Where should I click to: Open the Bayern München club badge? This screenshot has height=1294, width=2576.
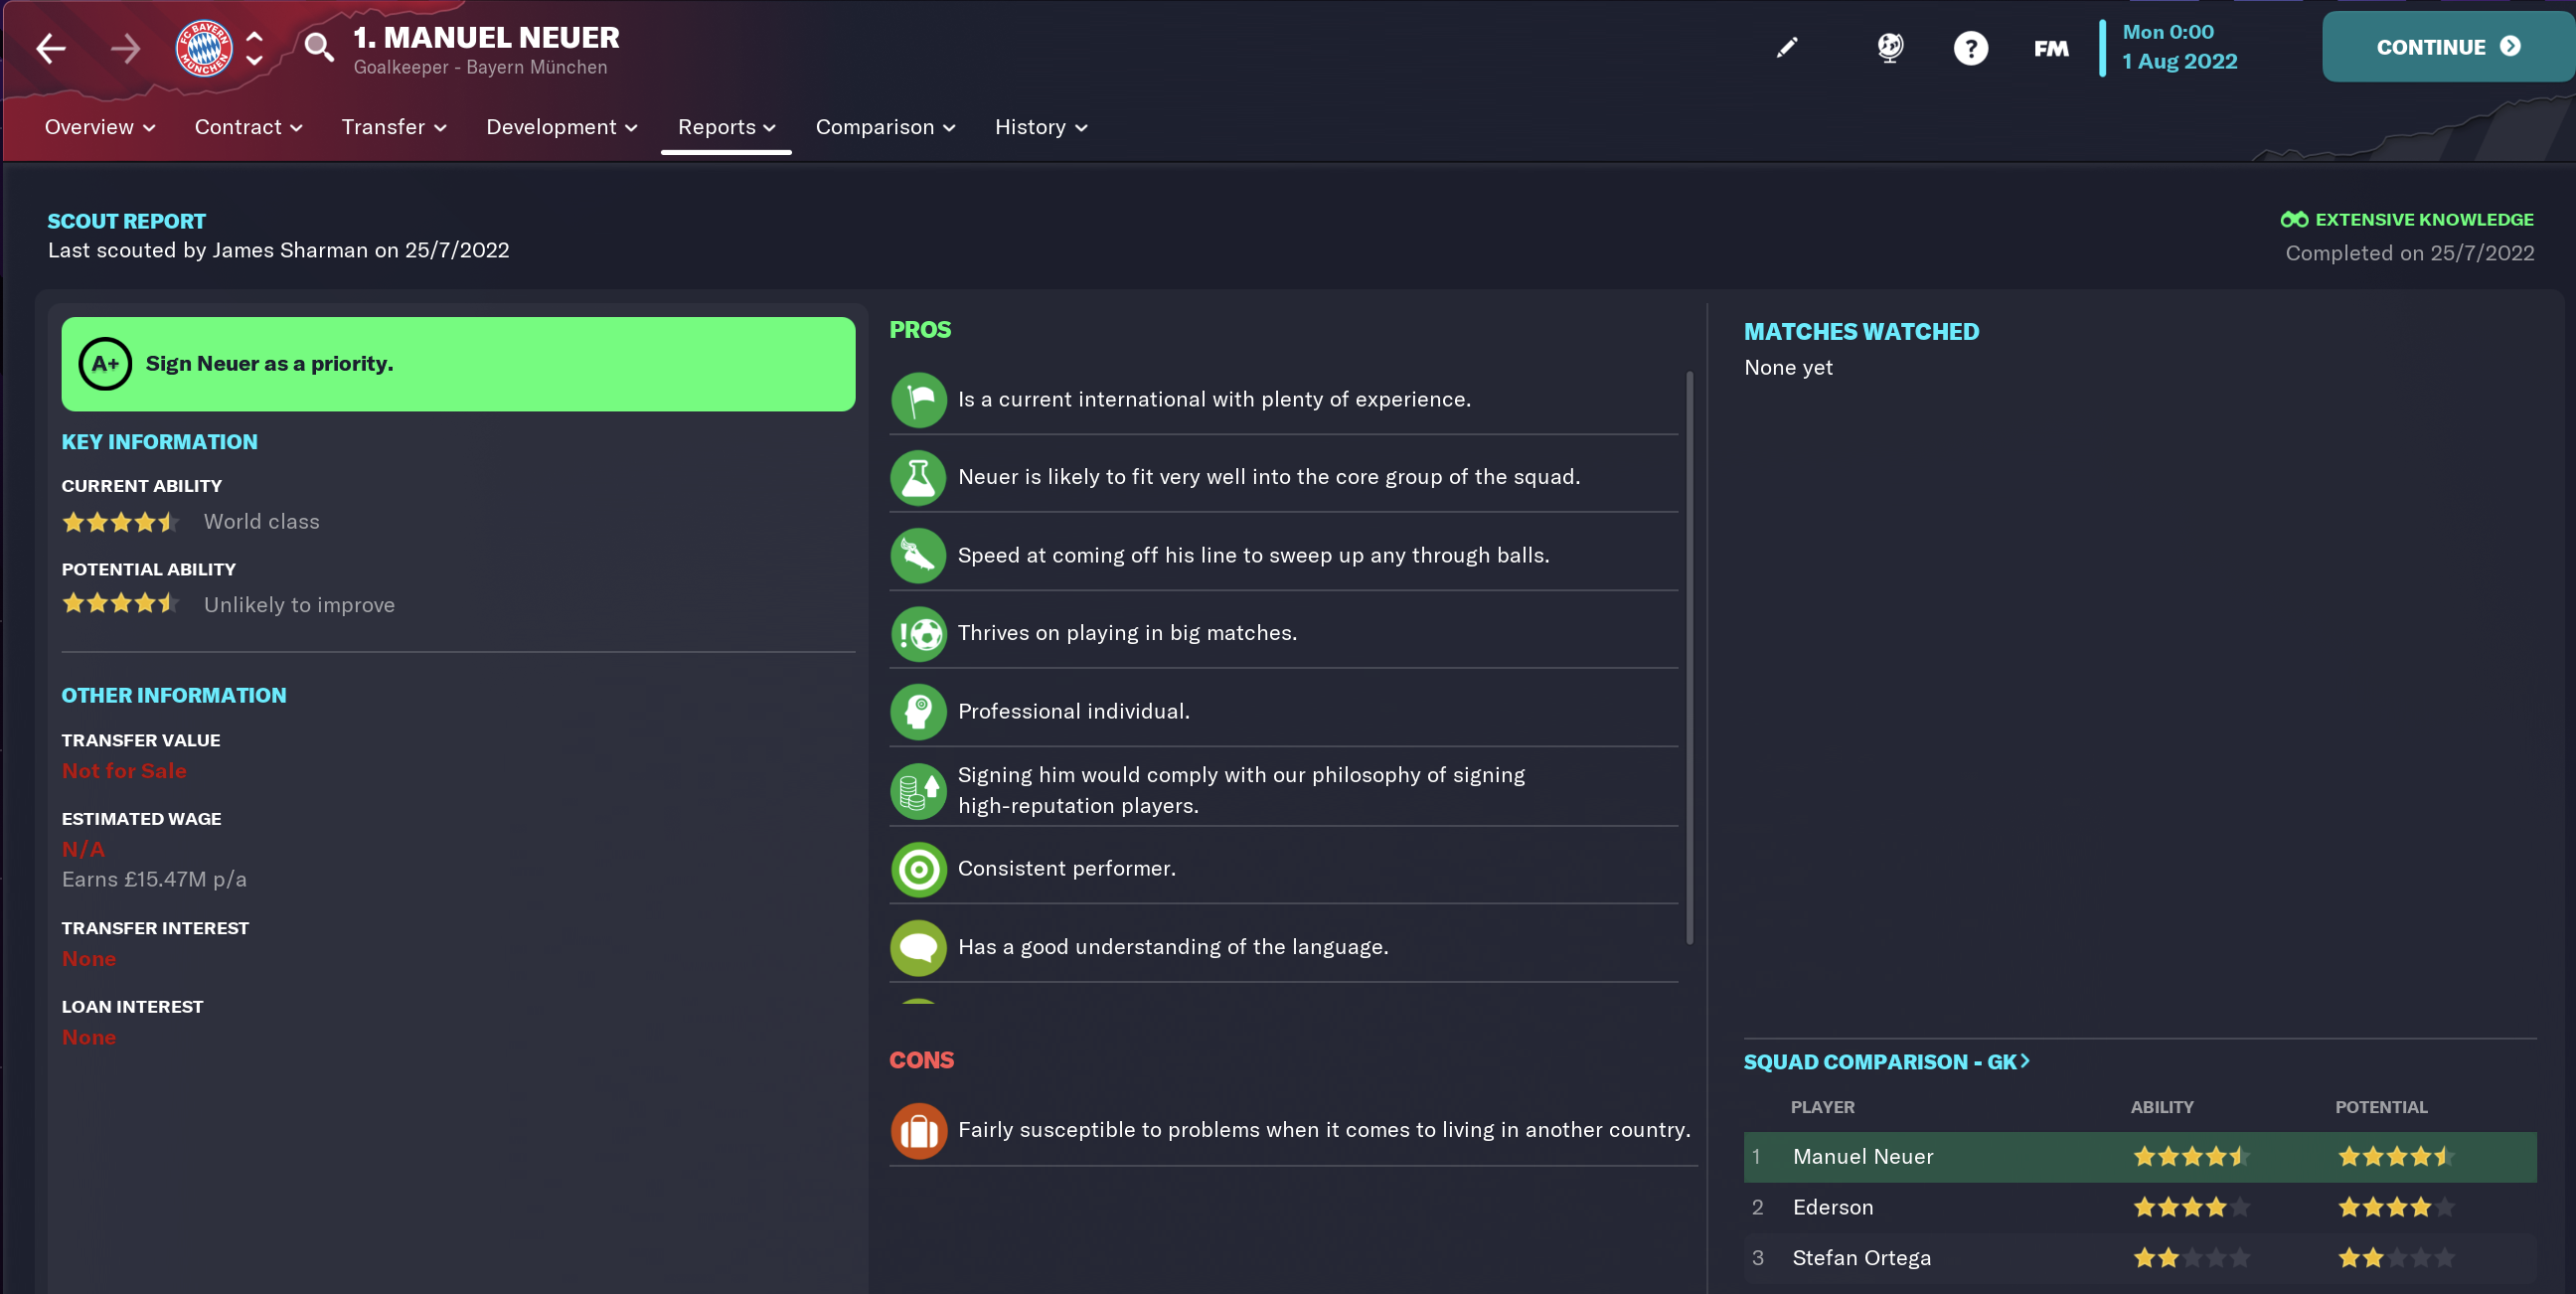tap(204, 48)
